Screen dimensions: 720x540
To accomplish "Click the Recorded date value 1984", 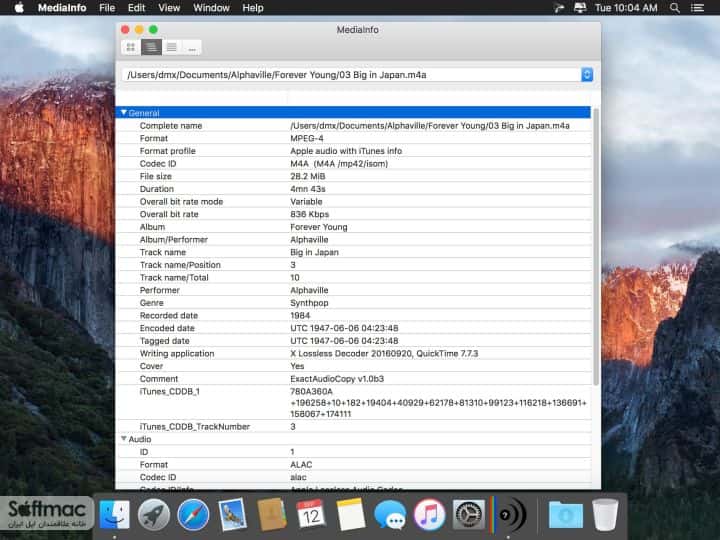I will coord(300,315).
